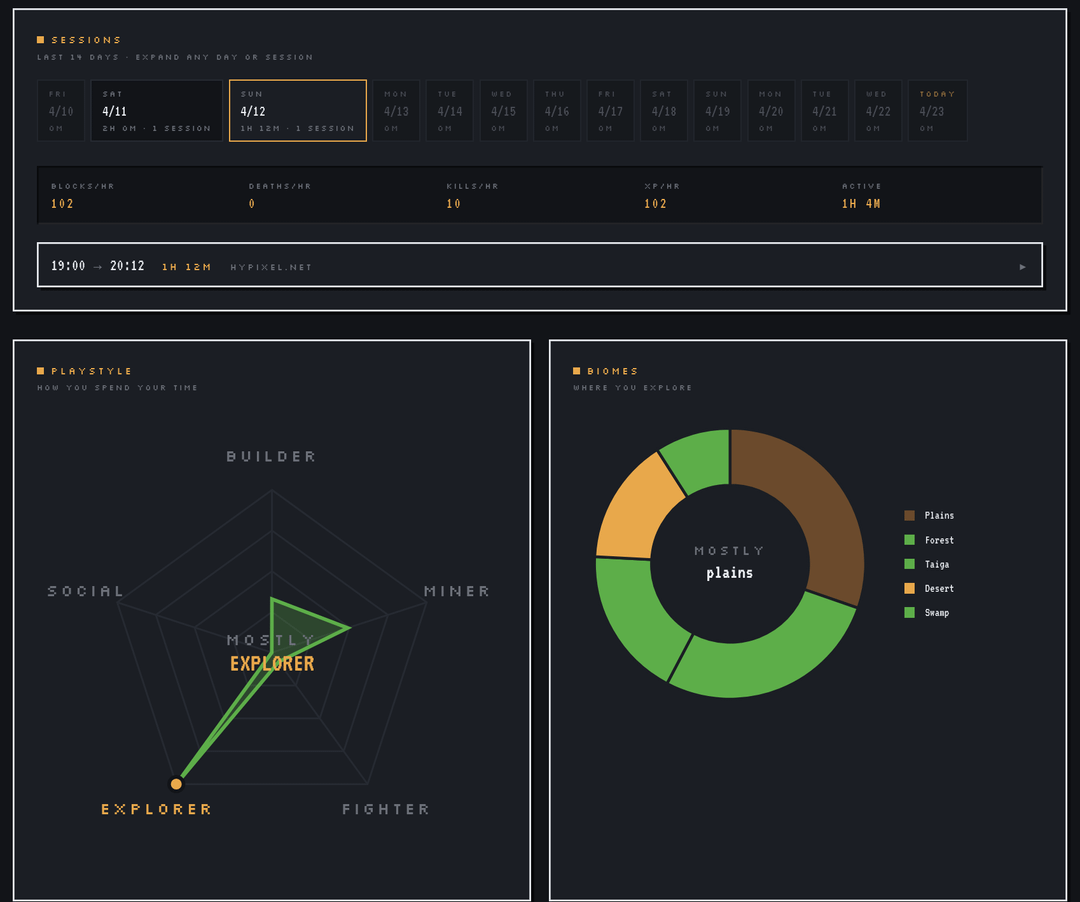This screenshot has height=902, width=1080.
Task: Click the Builder axis label on radar
Action: (271, 456)
